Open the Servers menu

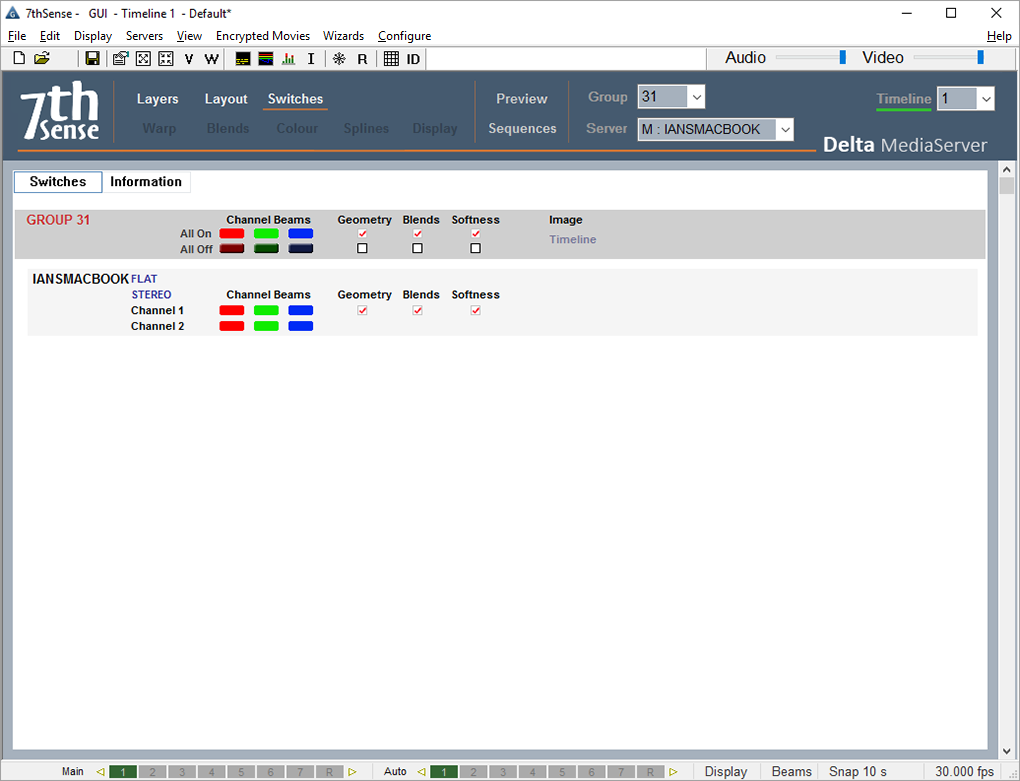[144, 36]
